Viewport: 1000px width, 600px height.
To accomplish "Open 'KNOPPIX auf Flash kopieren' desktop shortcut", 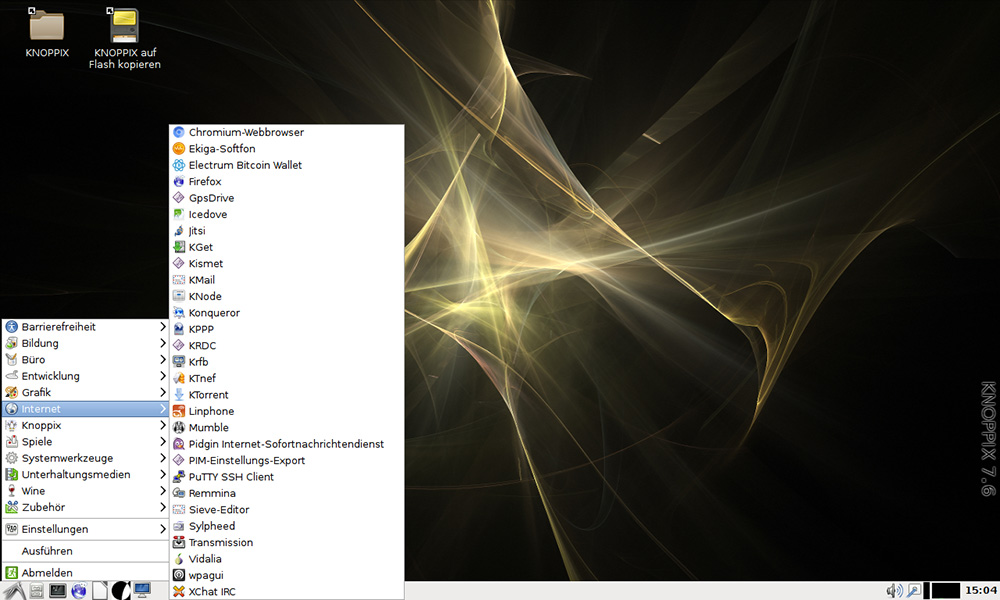I will [x=124, y=26].
